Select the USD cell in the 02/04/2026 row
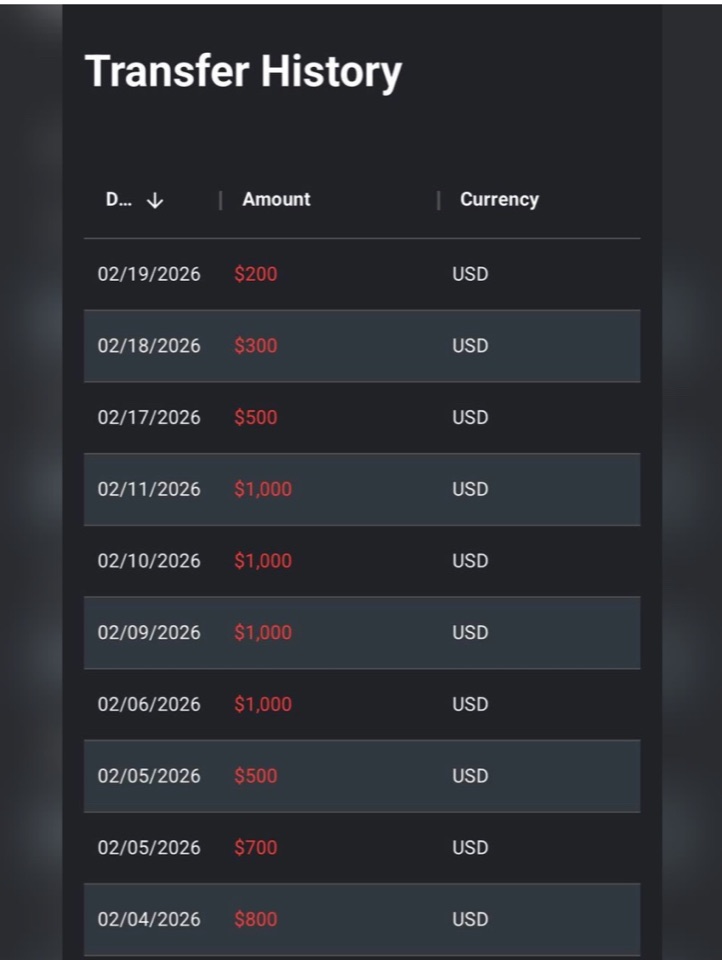The width and height of the screenshot is (722, 960). (470, 919)
